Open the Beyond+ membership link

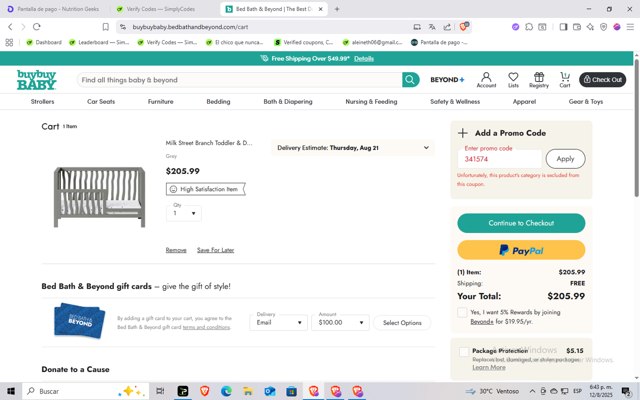[482, 322]
